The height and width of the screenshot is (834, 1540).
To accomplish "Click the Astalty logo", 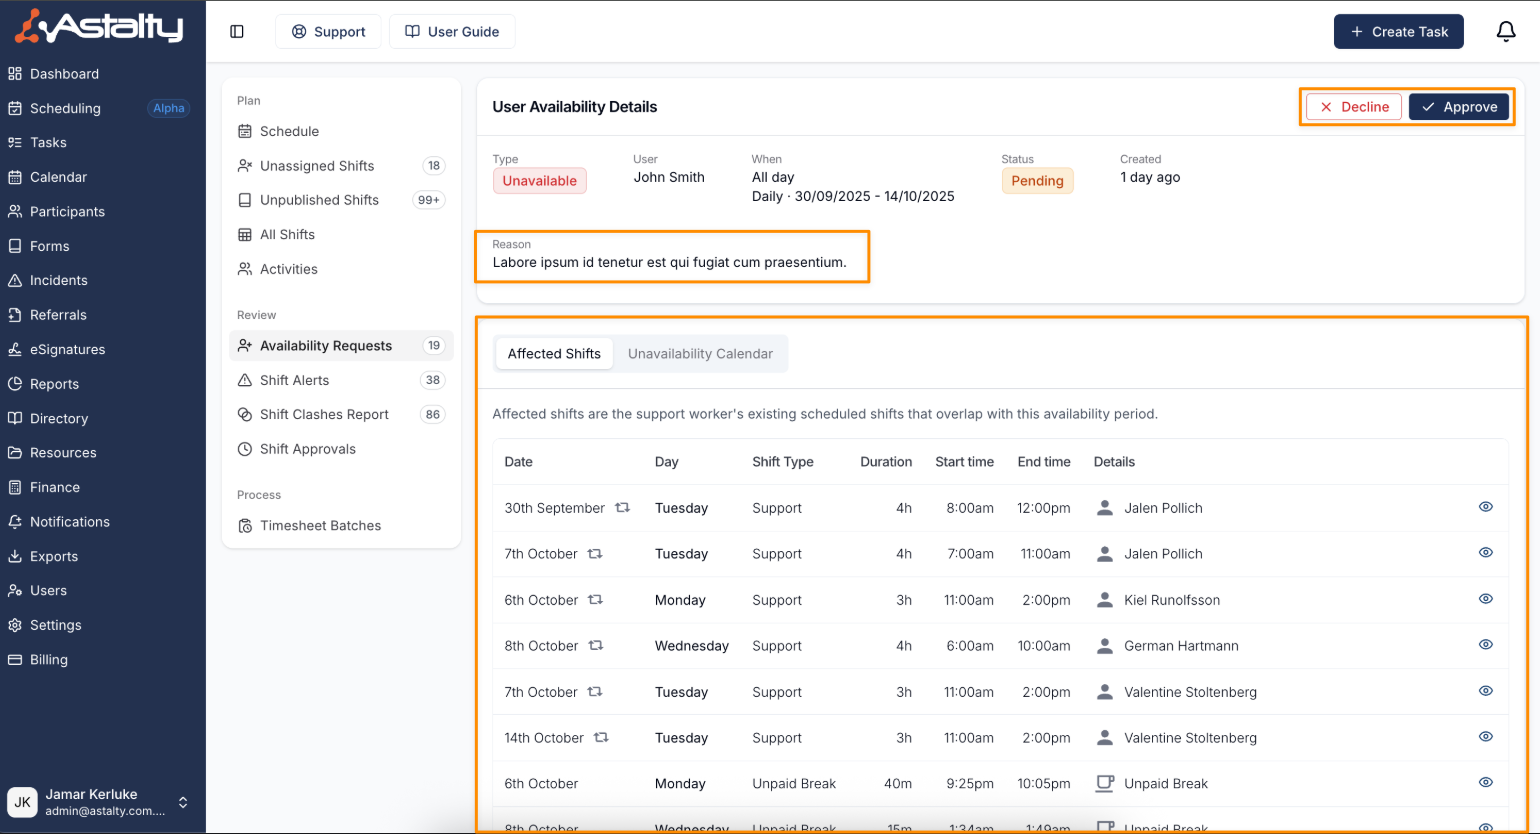I will (100, 27).
